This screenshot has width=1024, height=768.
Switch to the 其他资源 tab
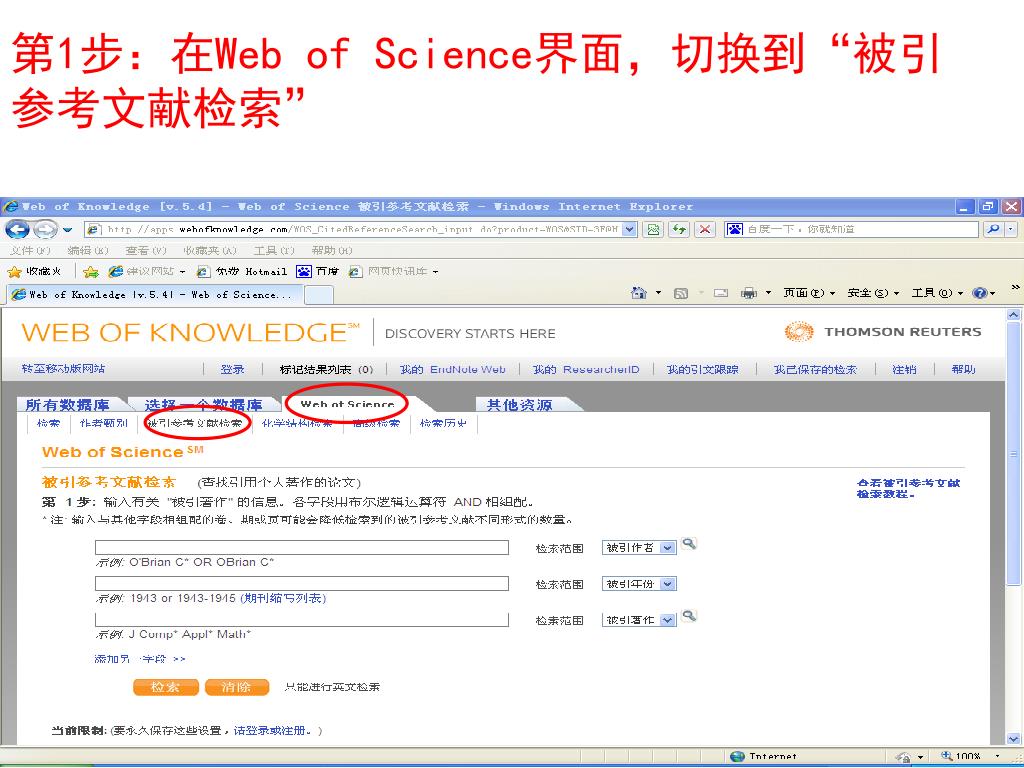[520, 405]
